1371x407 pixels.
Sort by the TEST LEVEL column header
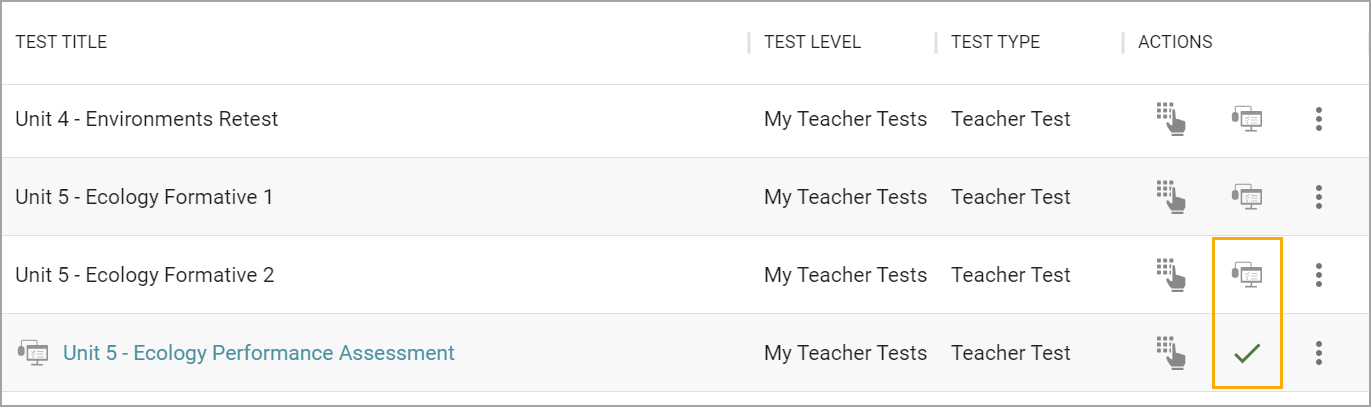812,42
